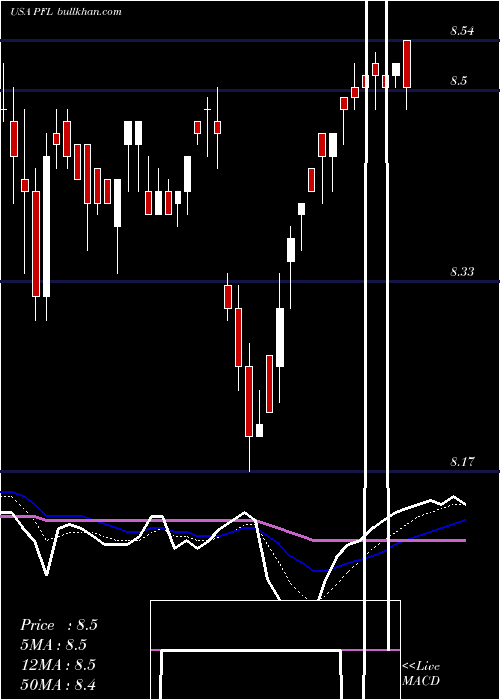Image resolution: width=500 pixels, height=700 pixels.
Task: Click the 8.33 price level label
Action: coord(462,271)
